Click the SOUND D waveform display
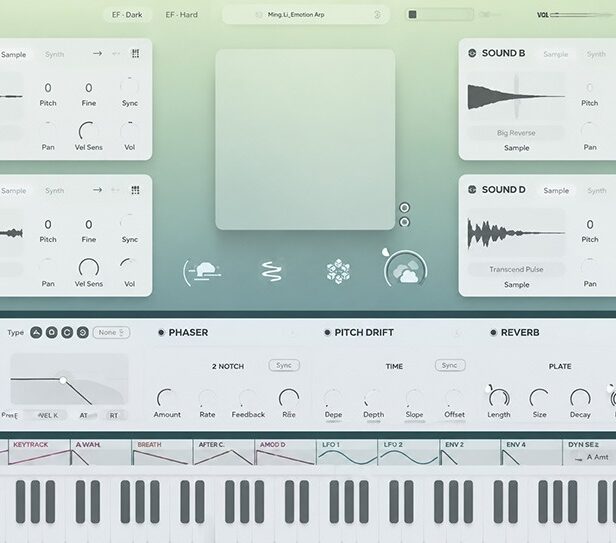The height and width of the screenshot is (543, 616). pos(516,233)
